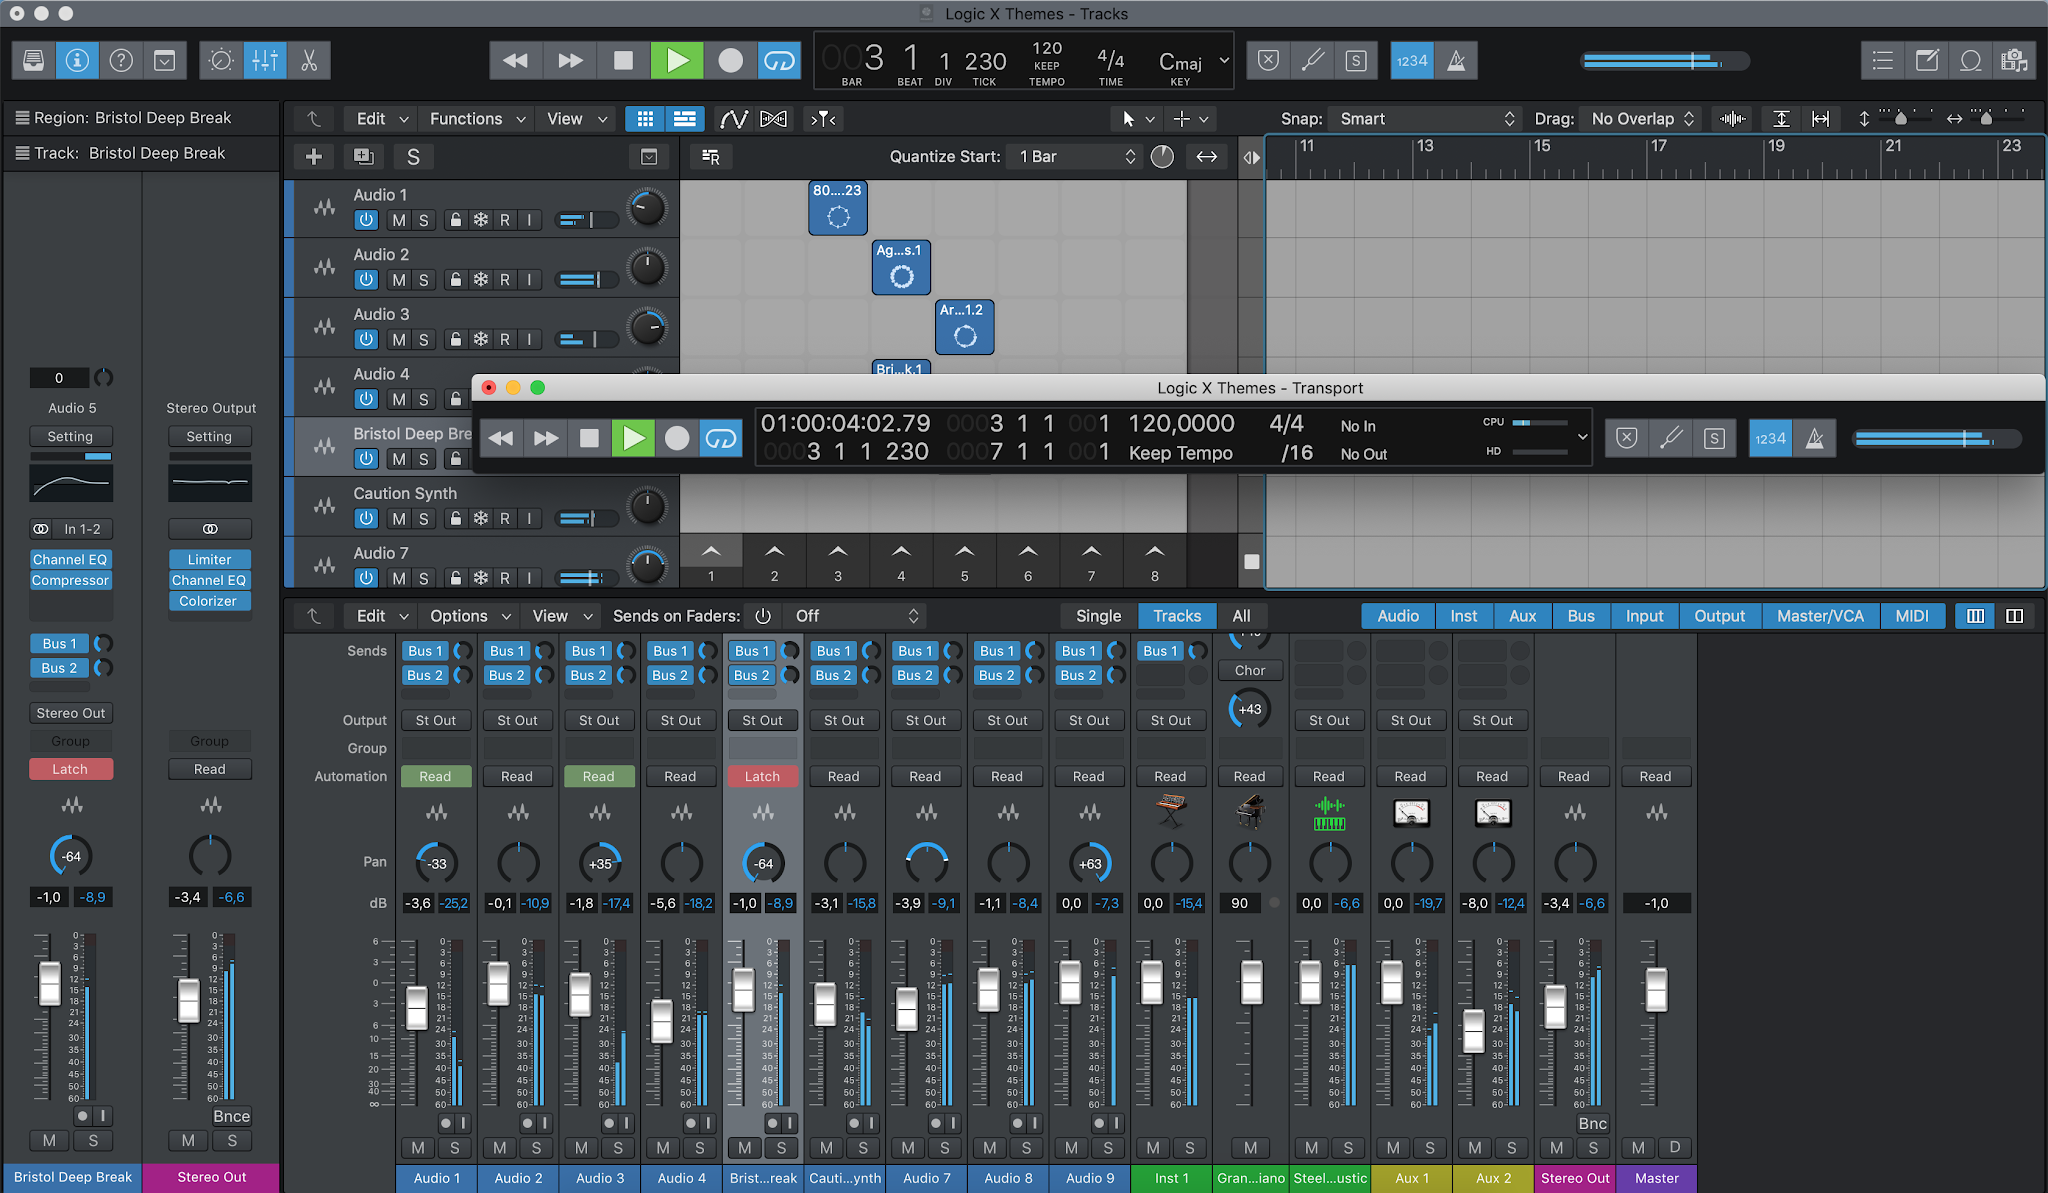Toggle record enable R on Audio 7 track

tap(505, 578)
